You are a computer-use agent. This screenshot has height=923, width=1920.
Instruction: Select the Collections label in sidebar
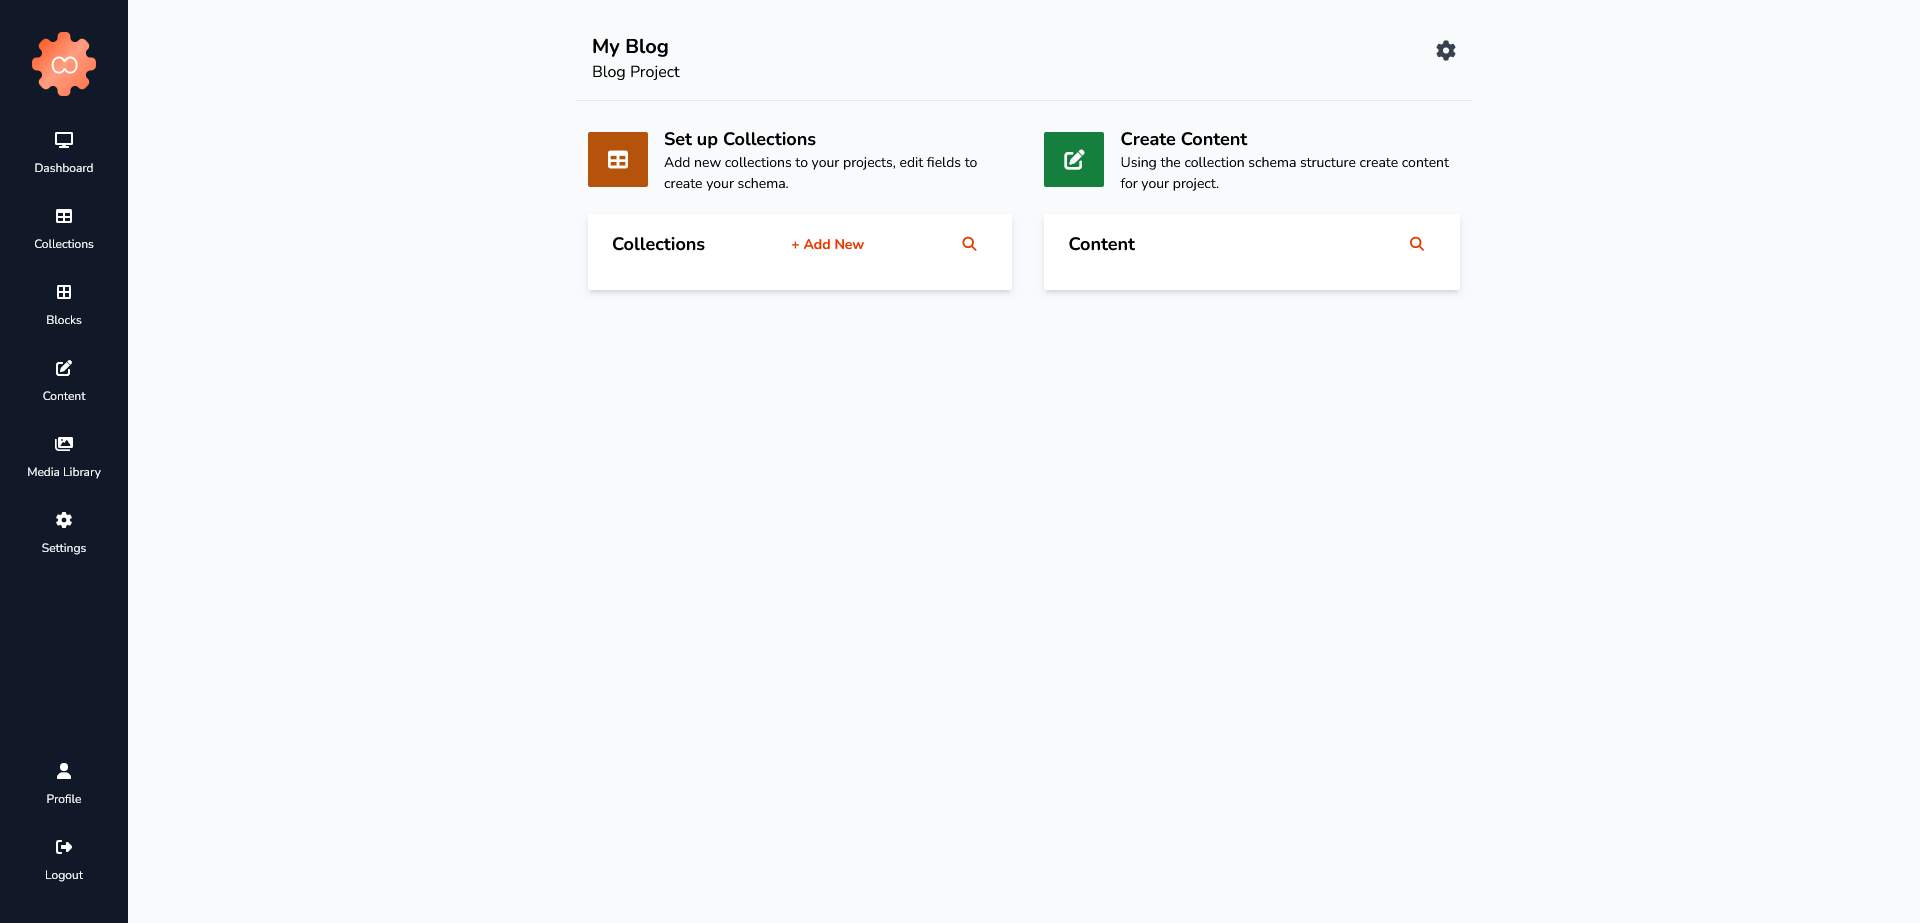pyautogui.click(x=64, y=244)
